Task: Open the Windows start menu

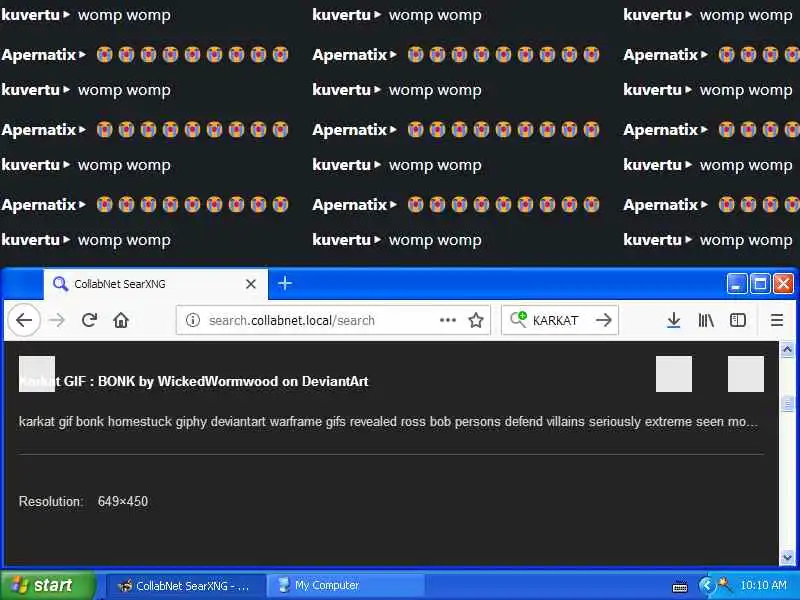Action: (47, 585)
